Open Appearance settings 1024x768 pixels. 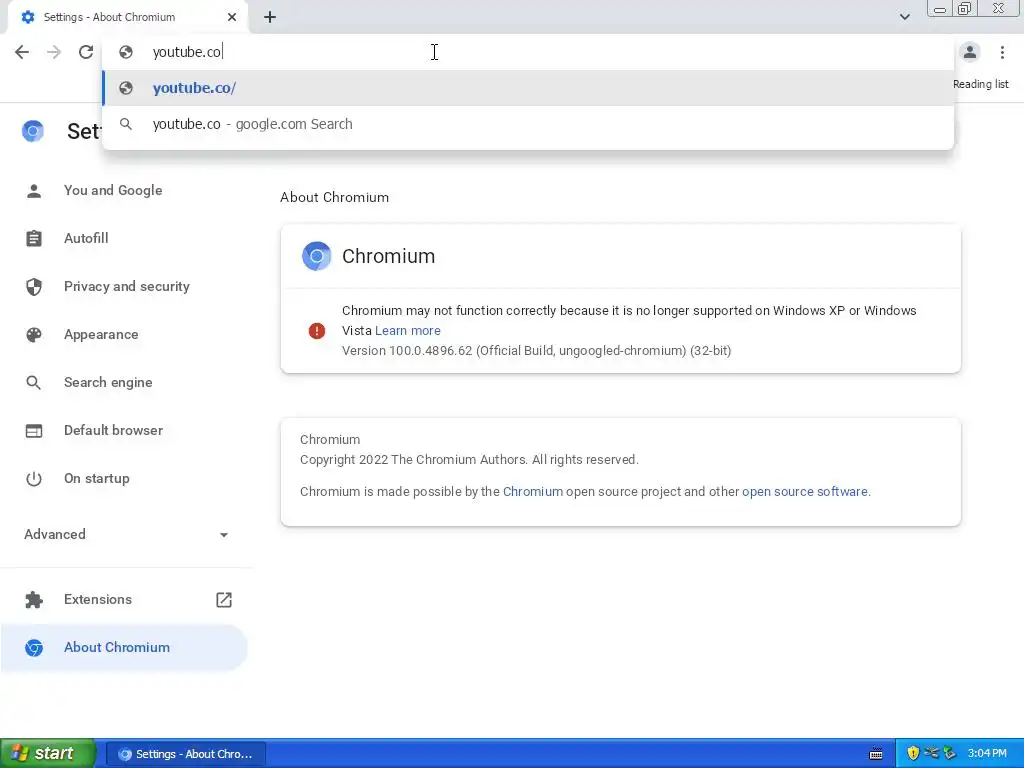101,334
